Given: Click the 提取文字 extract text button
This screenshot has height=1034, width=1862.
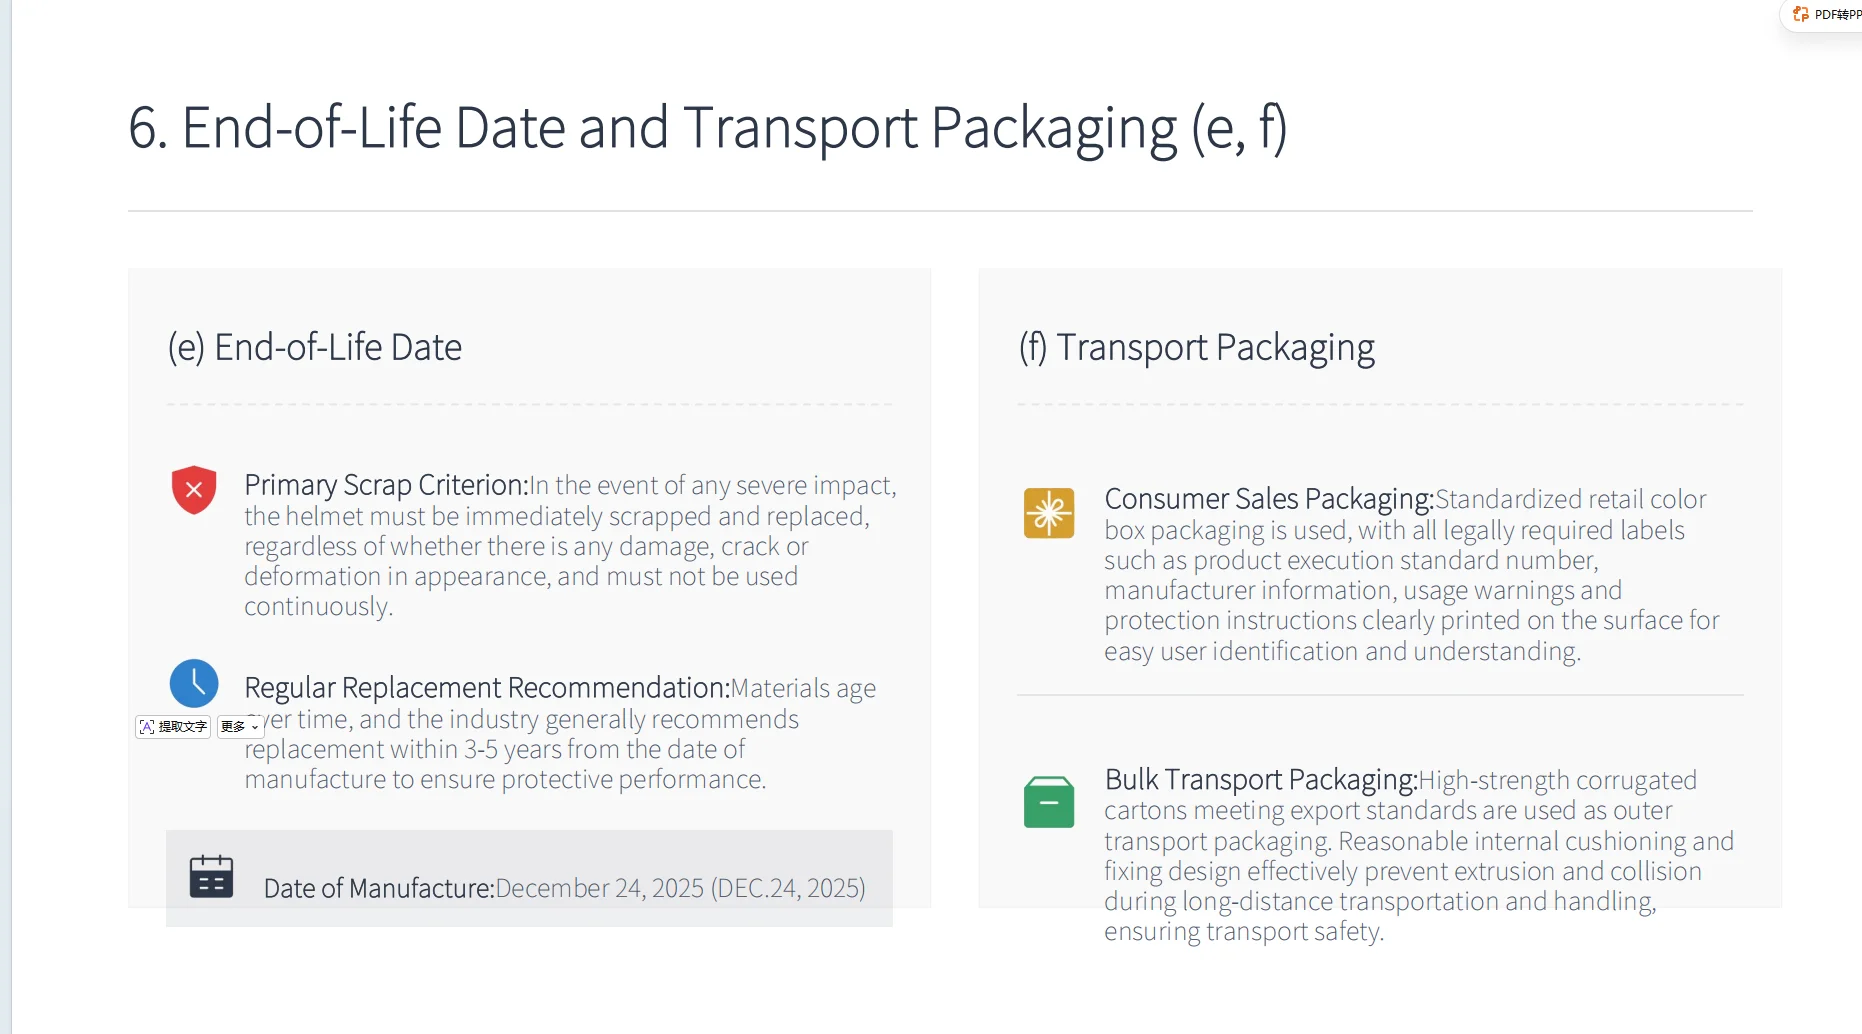Looking at the screenshot, I should pyautogui.click(x=173, y=727).
